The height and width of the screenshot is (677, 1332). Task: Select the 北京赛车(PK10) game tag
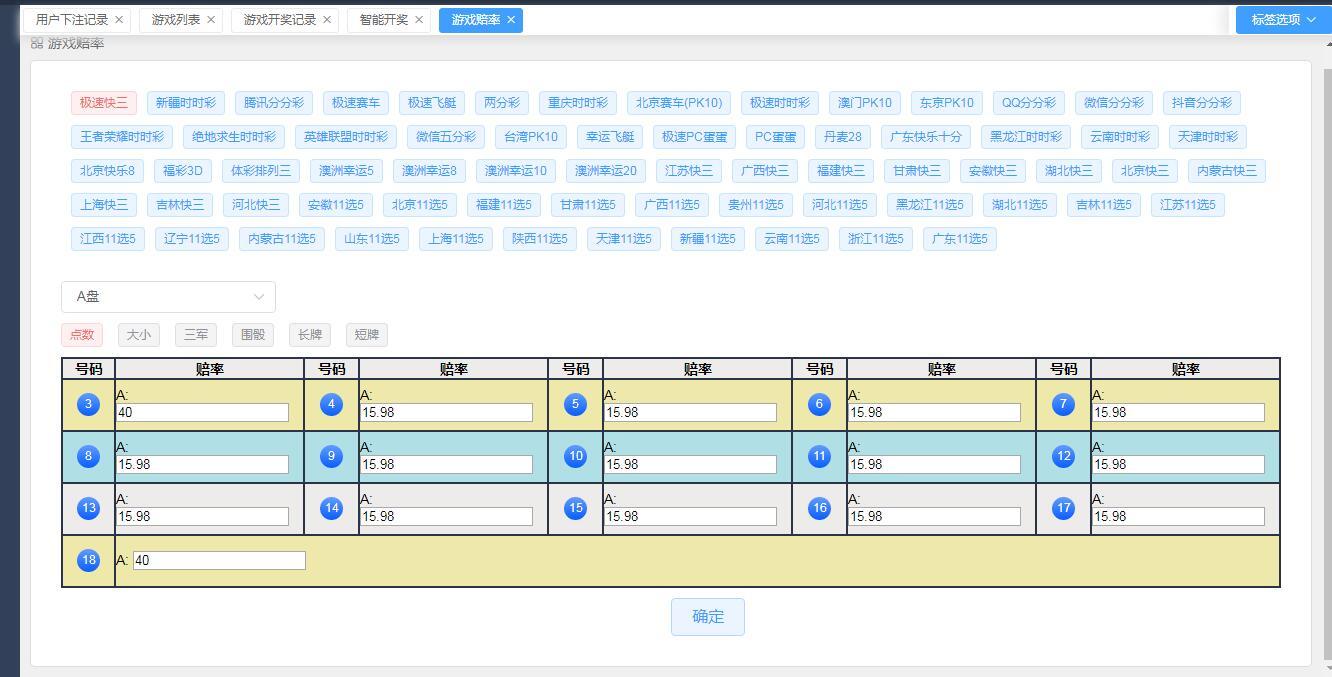[679, 103]
